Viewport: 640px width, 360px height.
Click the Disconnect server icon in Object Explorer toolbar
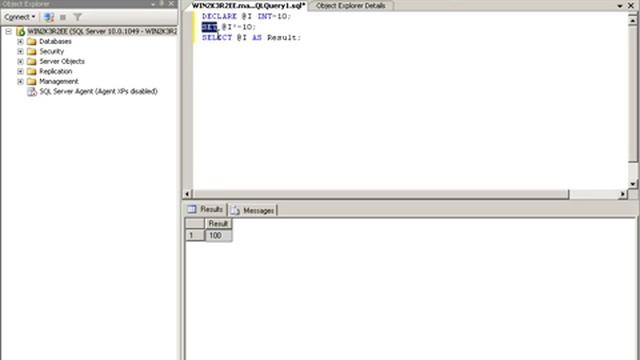pos(49,17)
